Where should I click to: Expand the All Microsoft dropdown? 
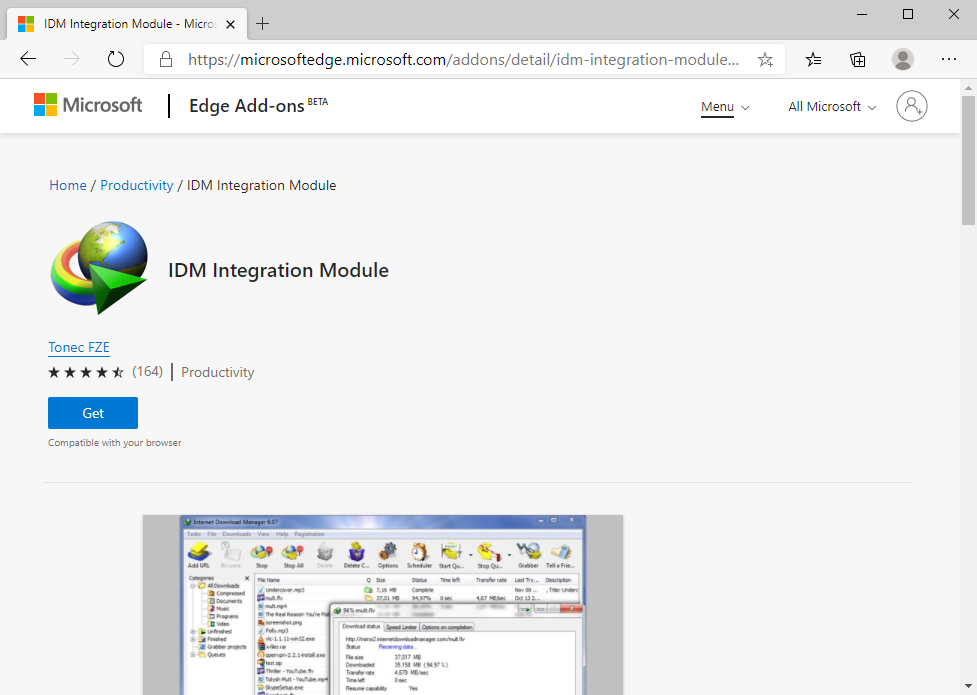(832, 107)
